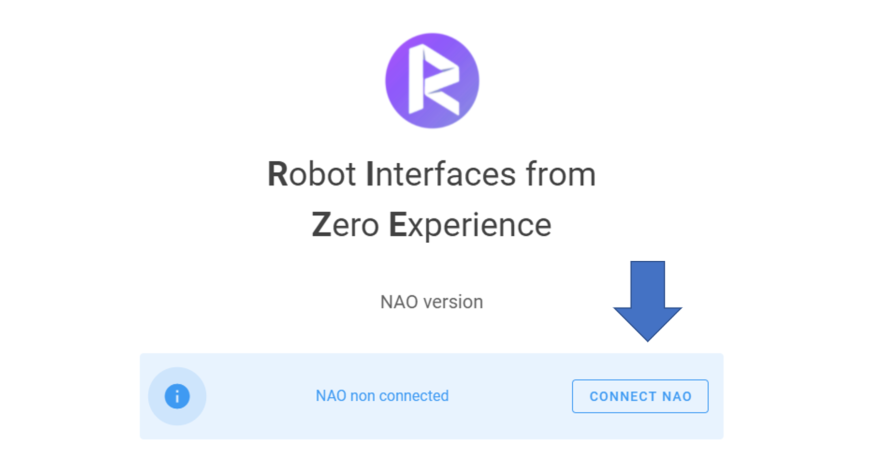Click the bold R in 'Robot'
Image resolution: width=881 pixels, height=463 pixels.
click(x=278, y=174)
